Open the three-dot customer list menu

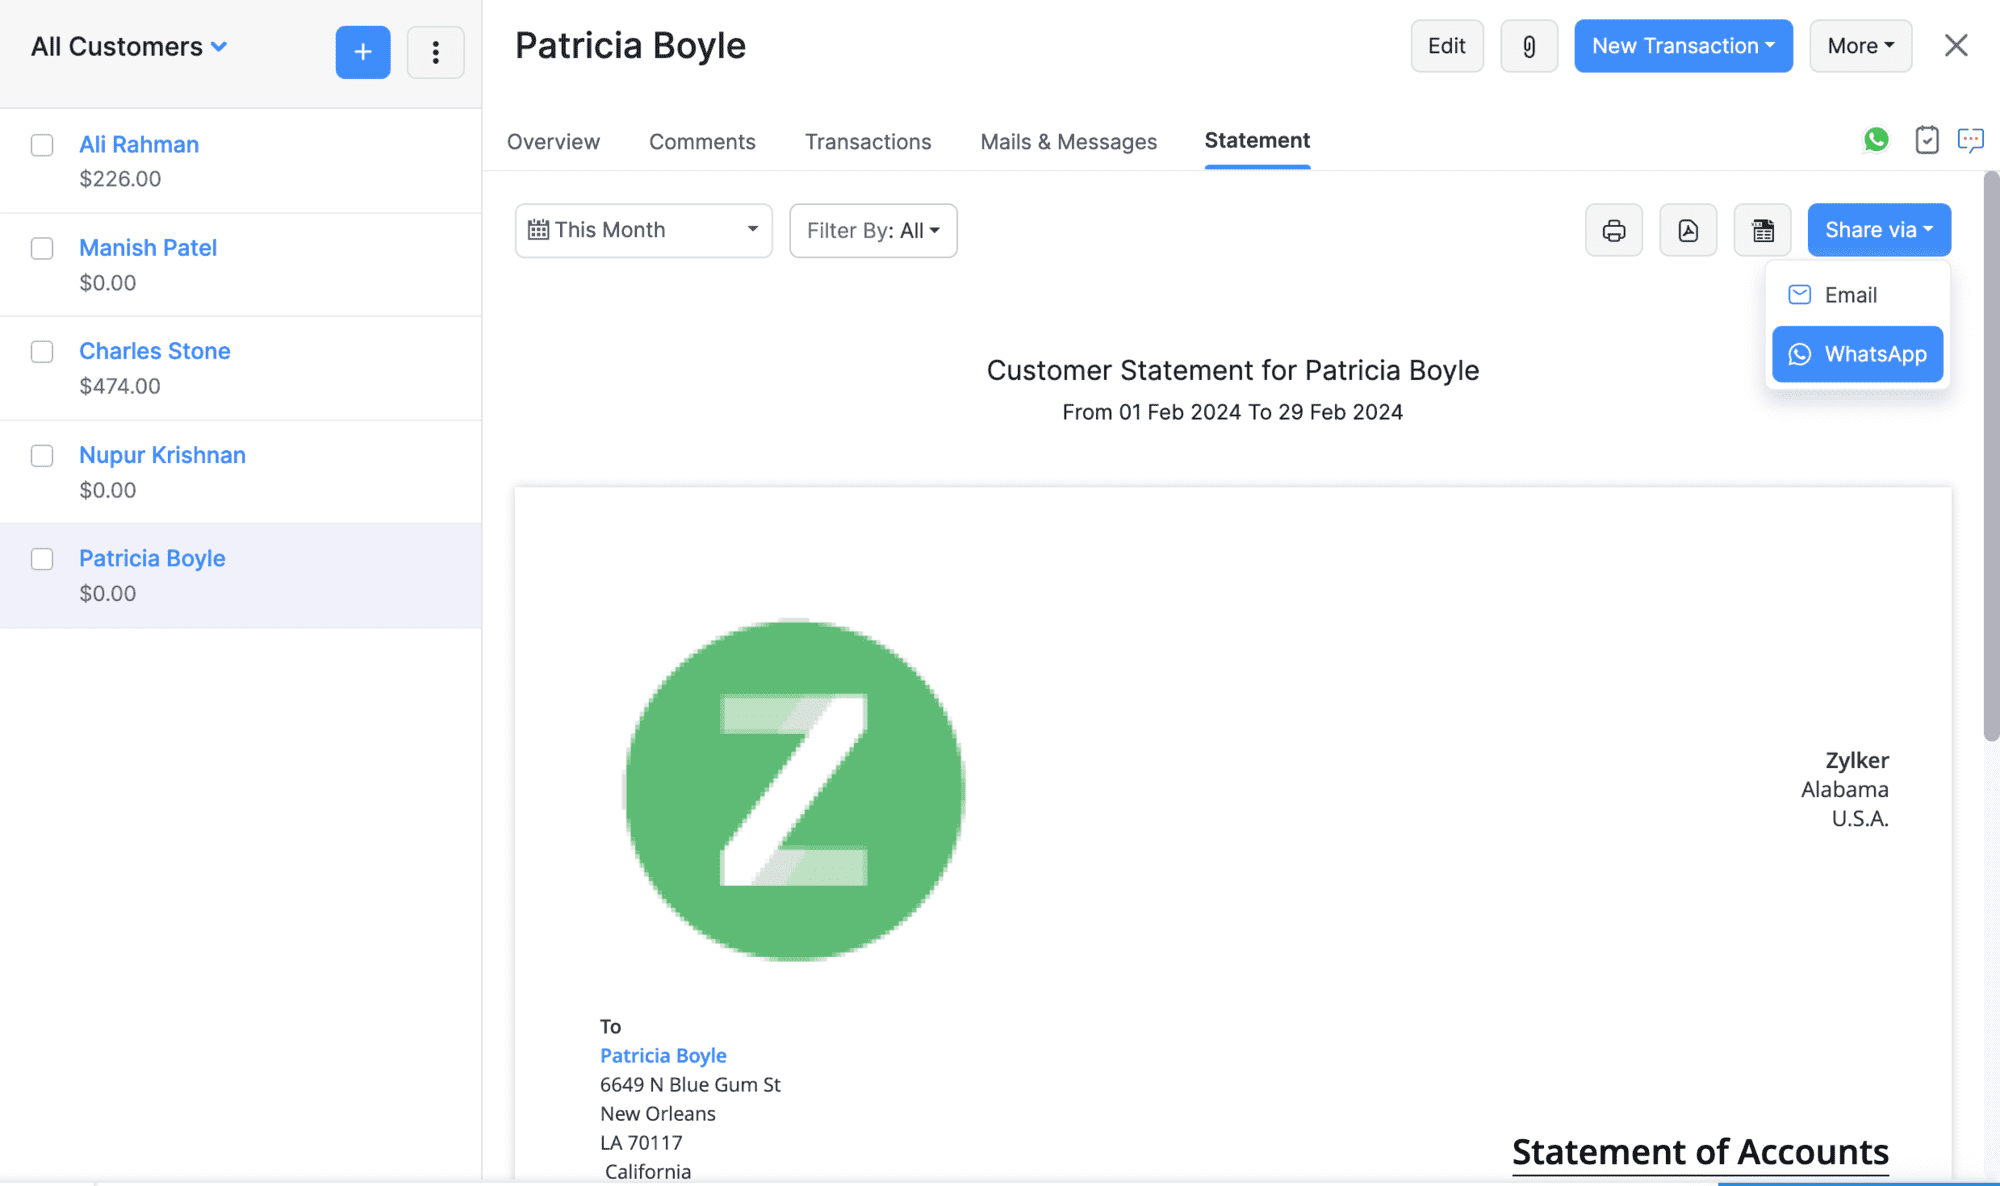(435, 52)
